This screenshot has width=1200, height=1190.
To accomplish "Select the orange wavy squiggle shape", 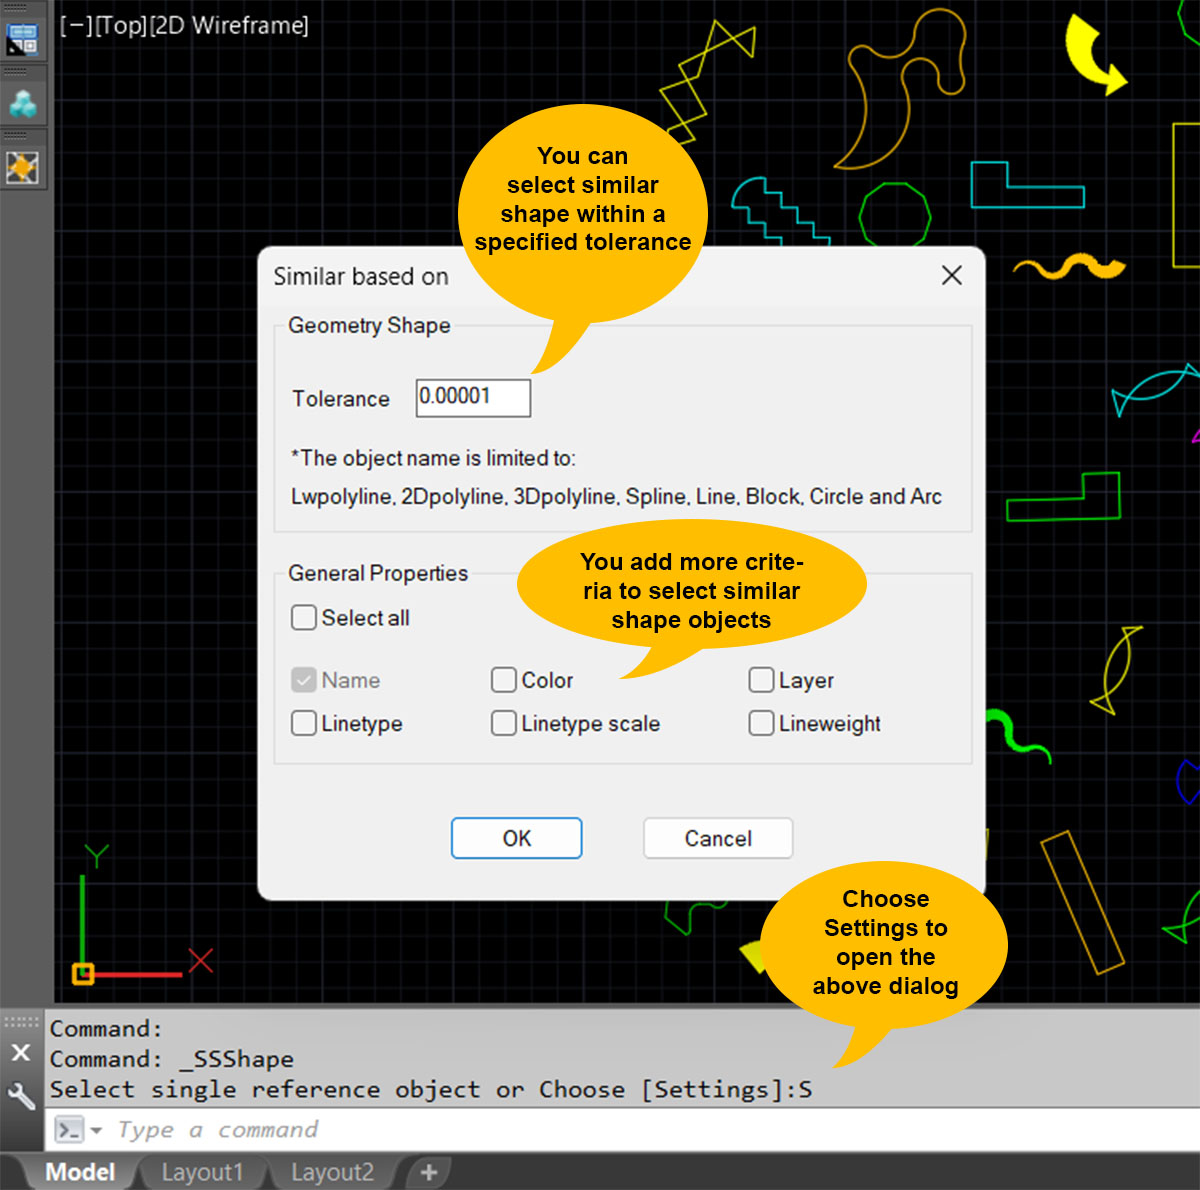I will 1069,266.
